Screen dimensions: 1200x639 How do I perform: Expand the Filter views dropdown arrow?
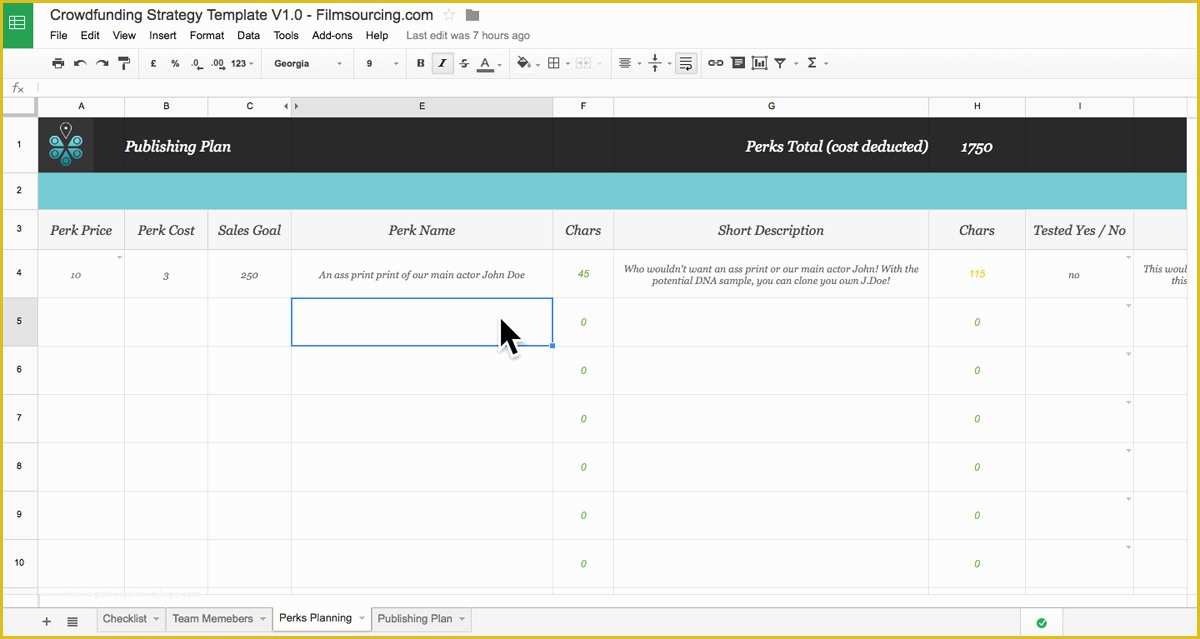[796, 64]
